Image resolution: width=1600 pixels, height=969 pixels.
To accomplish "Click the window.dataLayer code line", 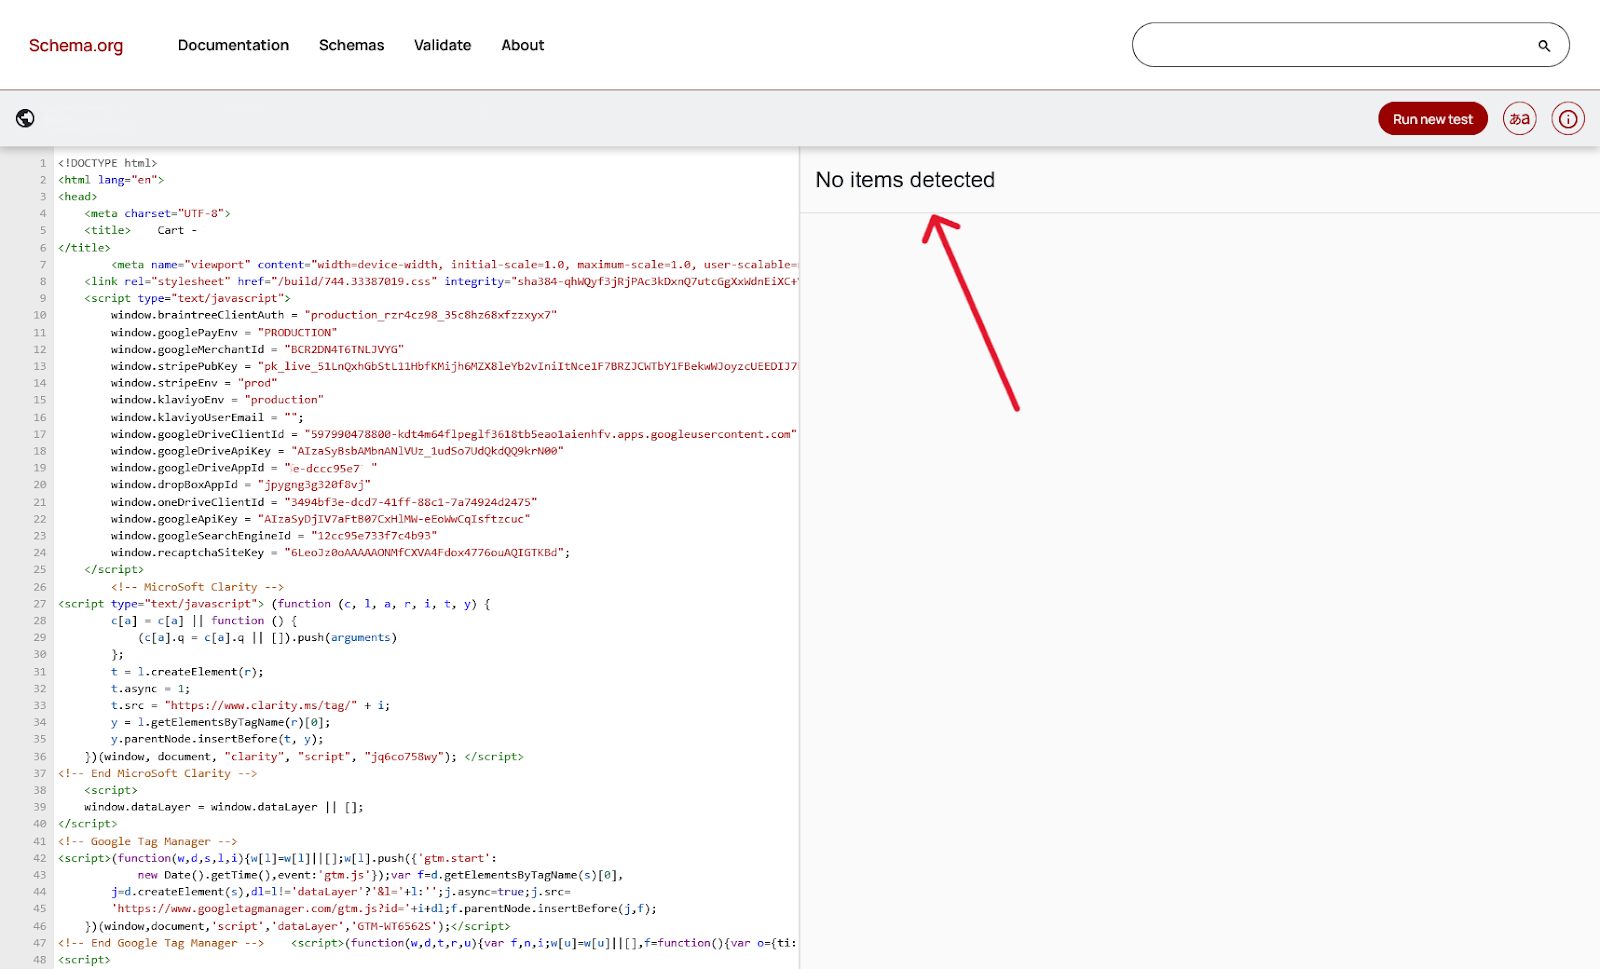I will [x=224, y=807].
